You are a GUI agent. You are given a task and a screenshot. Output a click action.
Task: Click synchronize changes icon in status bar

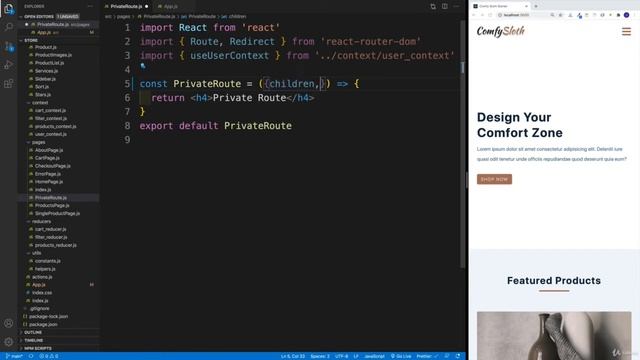click(31, 356)
